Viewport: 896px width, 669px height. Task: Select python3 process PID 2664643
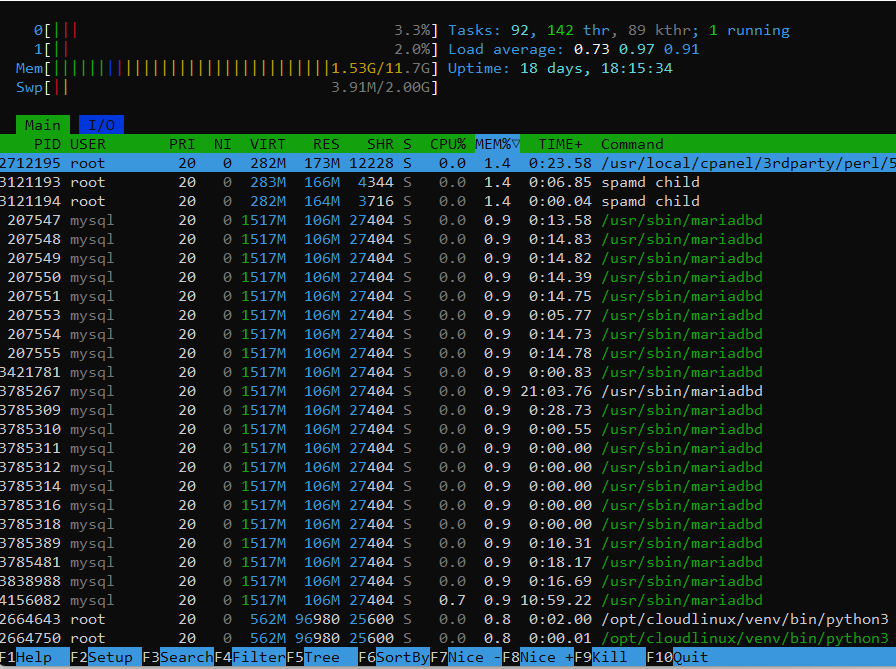point(448,619)
